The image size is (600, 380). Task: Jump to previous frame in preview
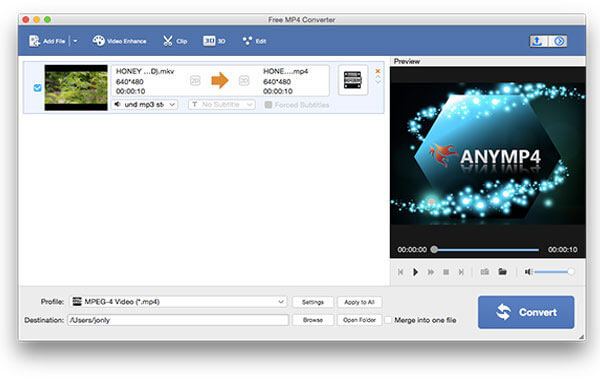[x=401, y=272]
